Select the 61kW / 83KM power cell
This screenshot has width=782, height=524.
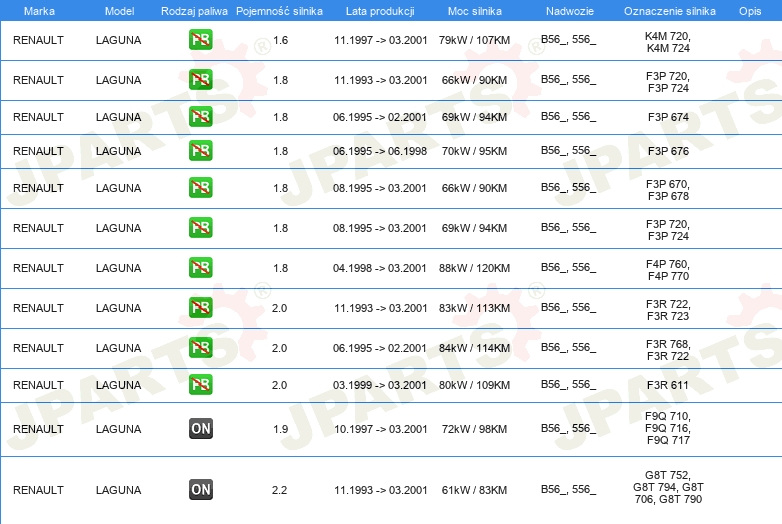pyautogui.click(x=474, y=490)
